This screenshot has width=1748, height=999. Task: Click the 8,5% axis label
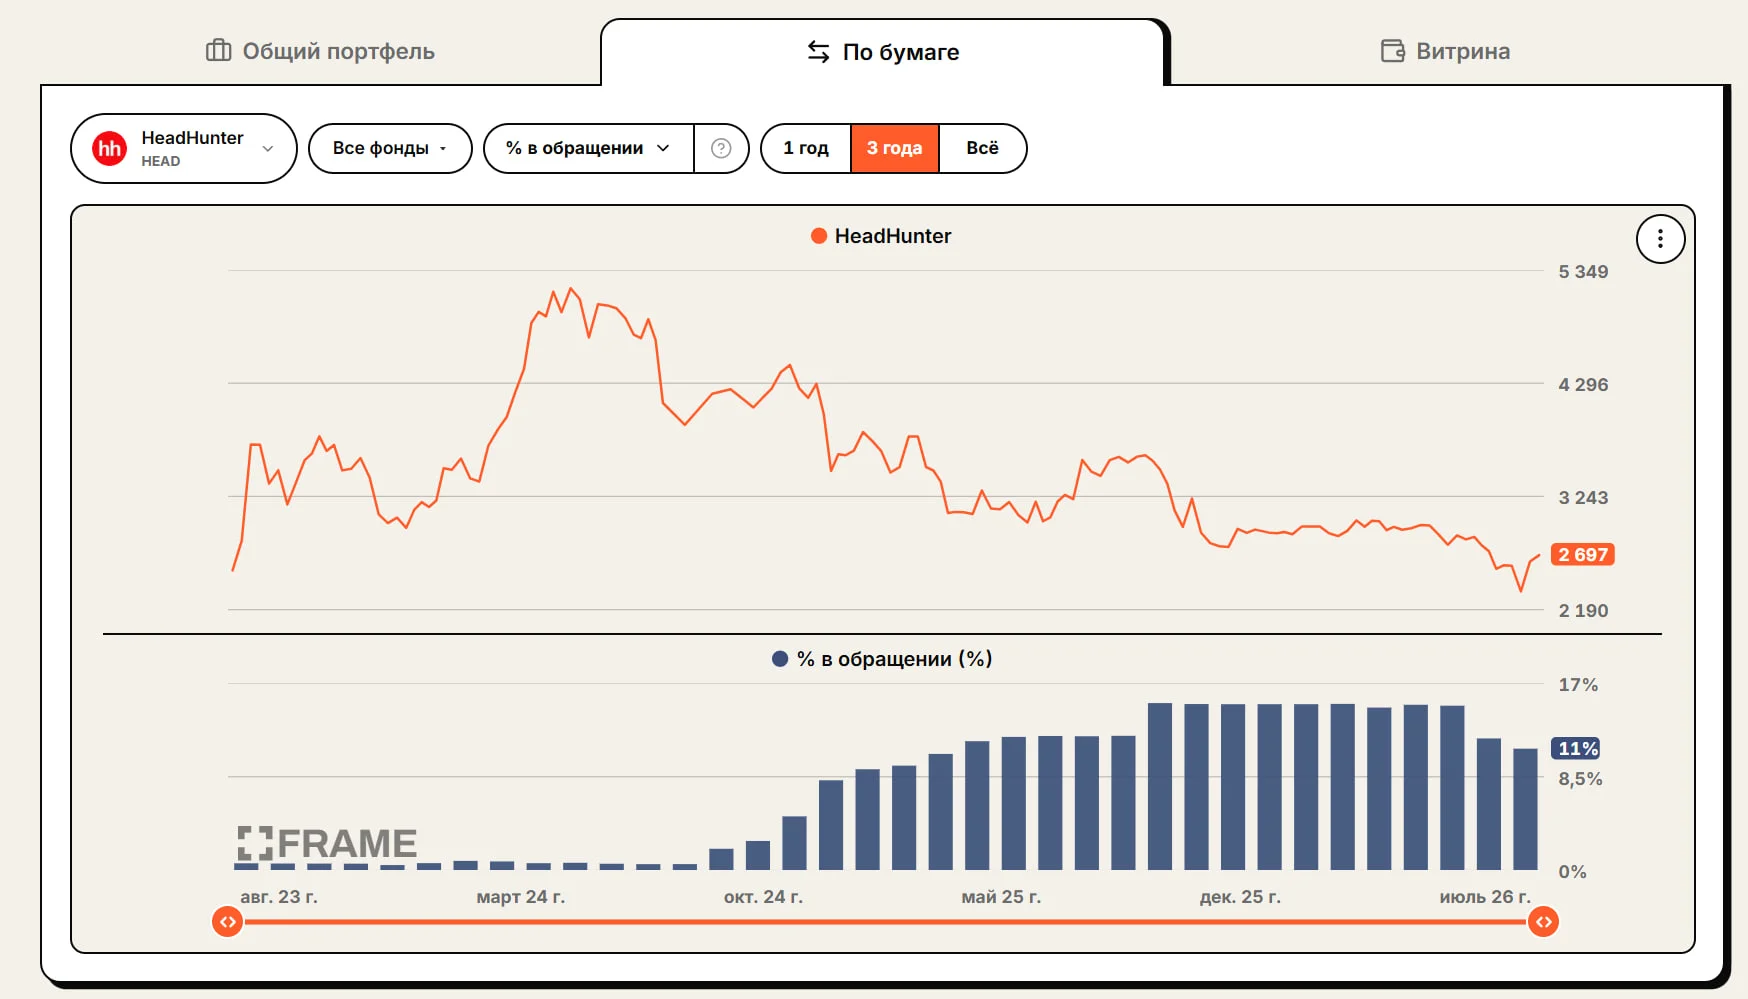pyautogui.click(x=1580, y=779)
